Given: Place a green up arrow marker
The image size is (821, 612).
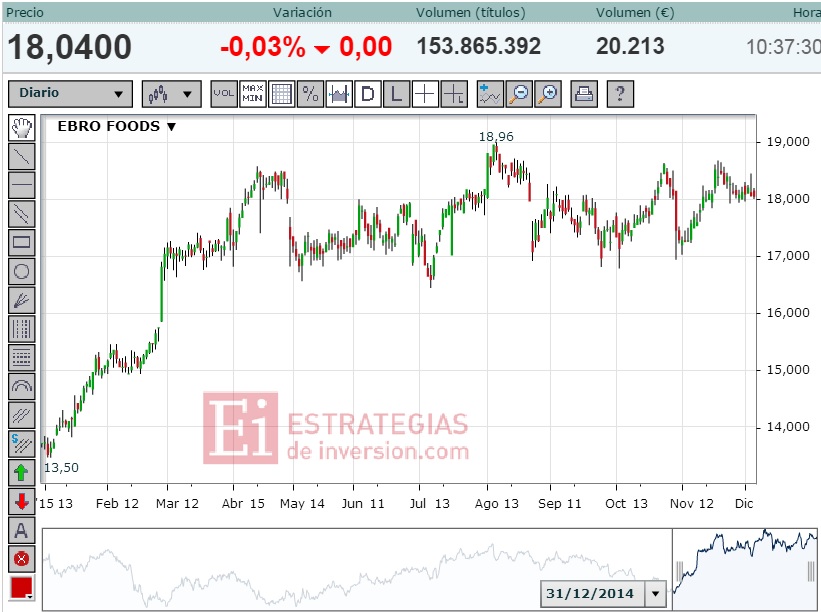Looking at the screenshot, I should pyautogui.click(x=21, y=473).
